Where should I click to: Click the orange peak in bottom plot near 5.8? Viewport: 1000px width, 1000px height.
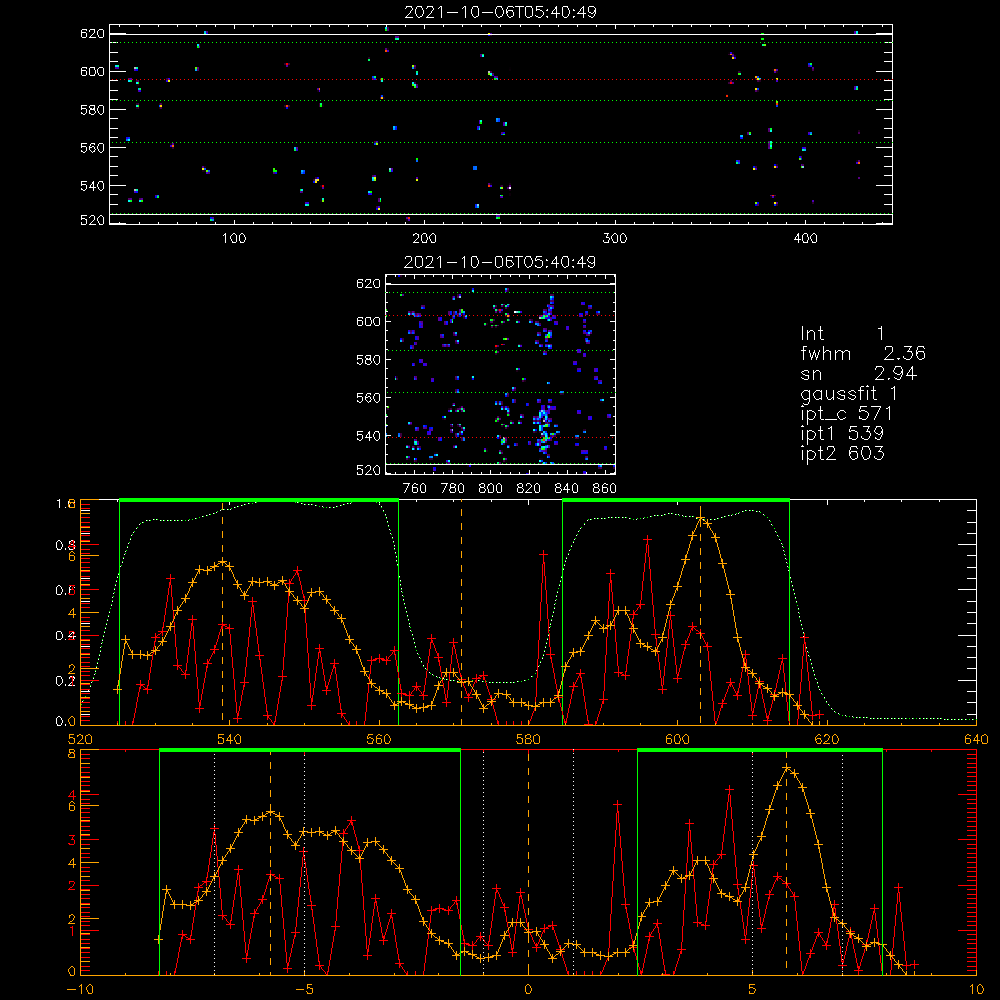coord(786,768)
